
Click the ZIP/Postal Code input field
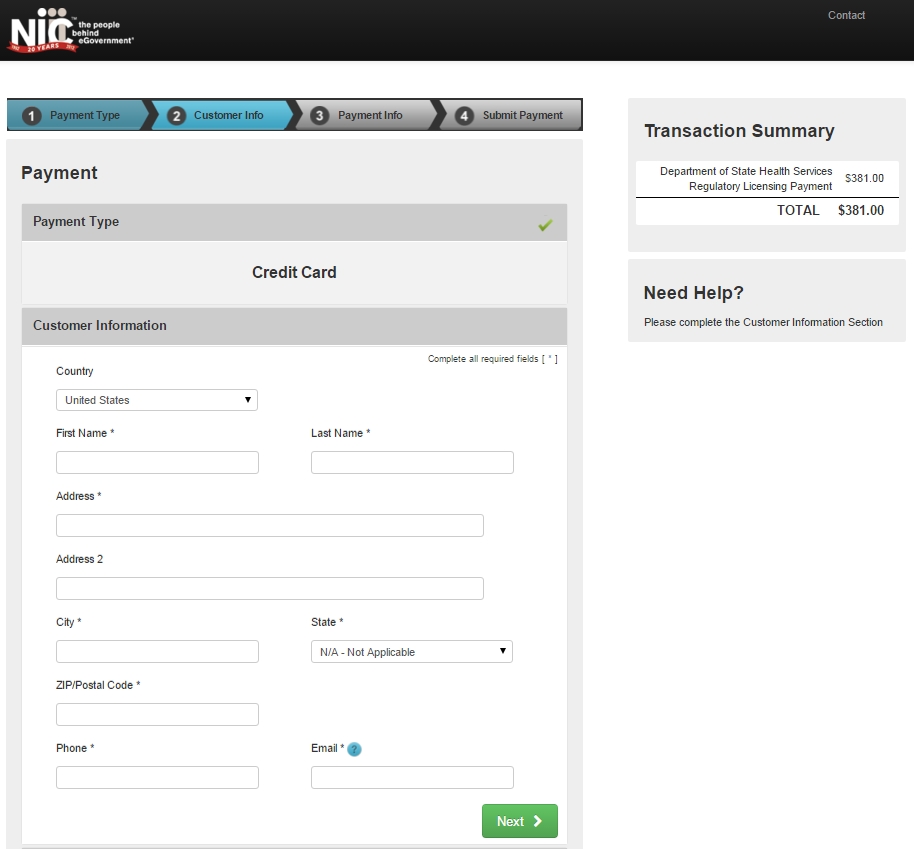(x=157, y=714)
